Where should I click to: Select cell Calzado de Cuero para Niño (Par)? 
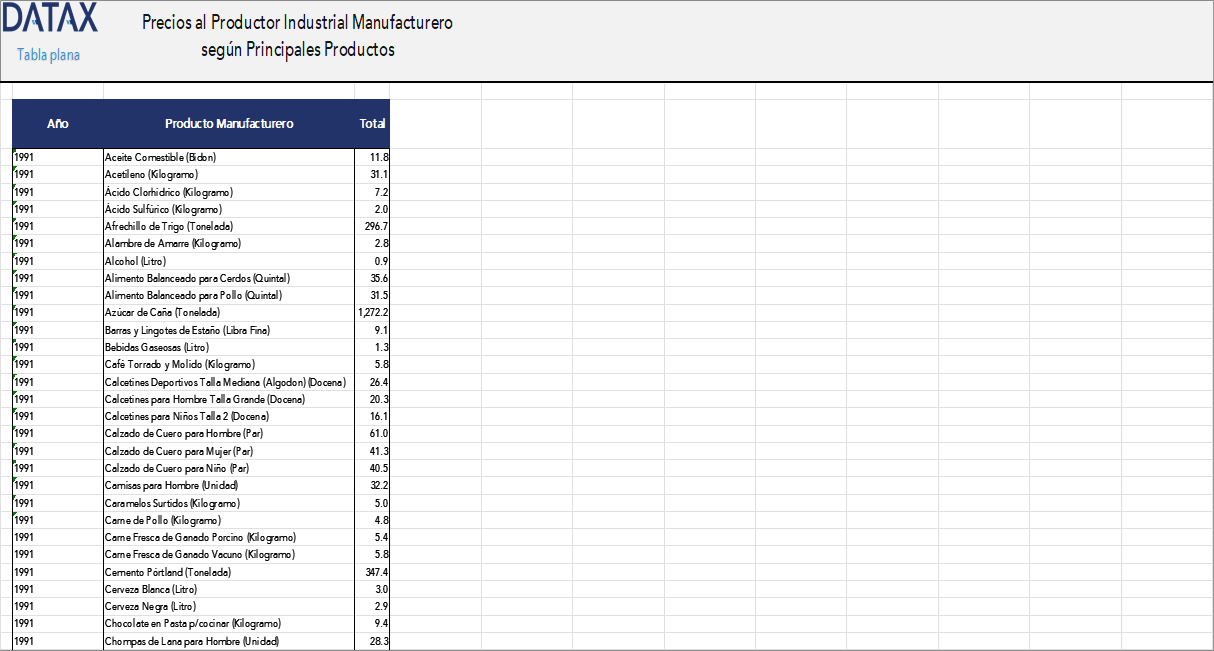(x=229, y=468)
